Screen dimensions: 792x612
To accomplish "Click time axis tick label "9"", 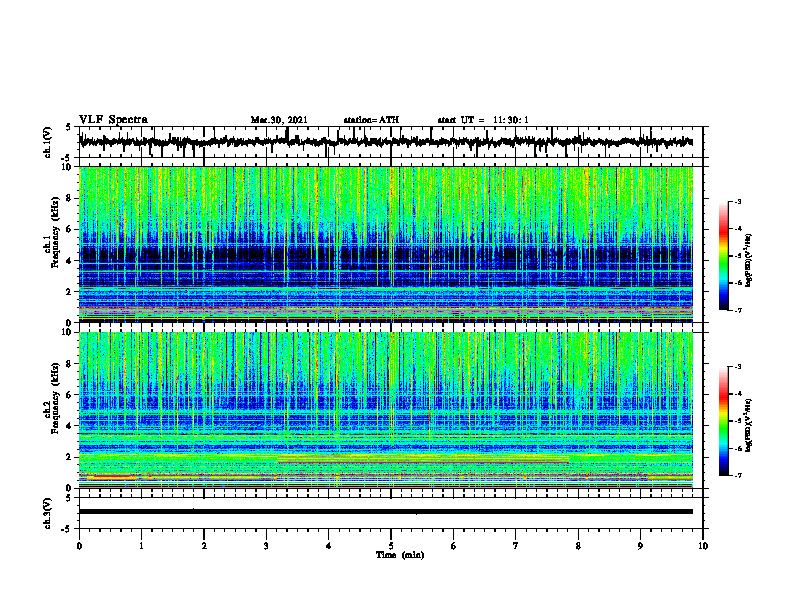I will point(640,546).
